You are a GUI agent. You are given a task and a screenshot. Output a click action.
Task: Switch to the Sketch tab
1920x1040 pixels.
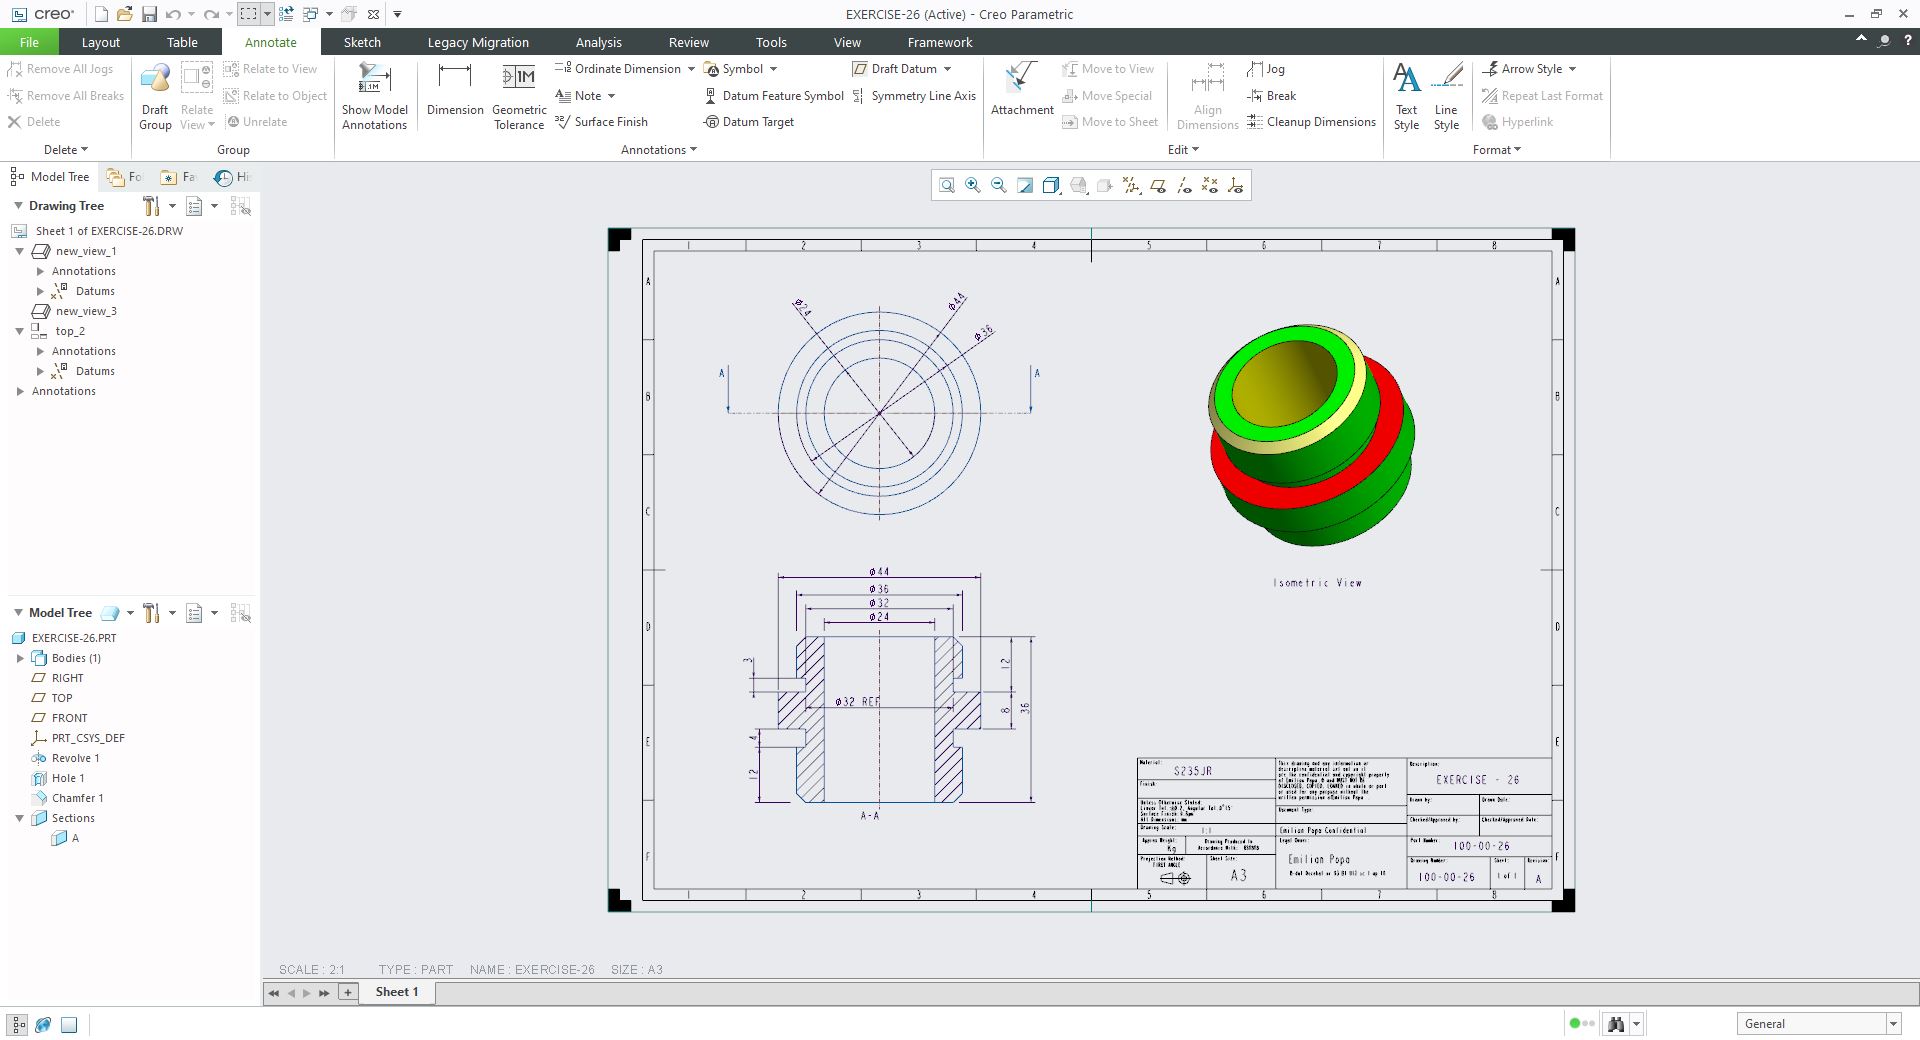click(362, 42)
